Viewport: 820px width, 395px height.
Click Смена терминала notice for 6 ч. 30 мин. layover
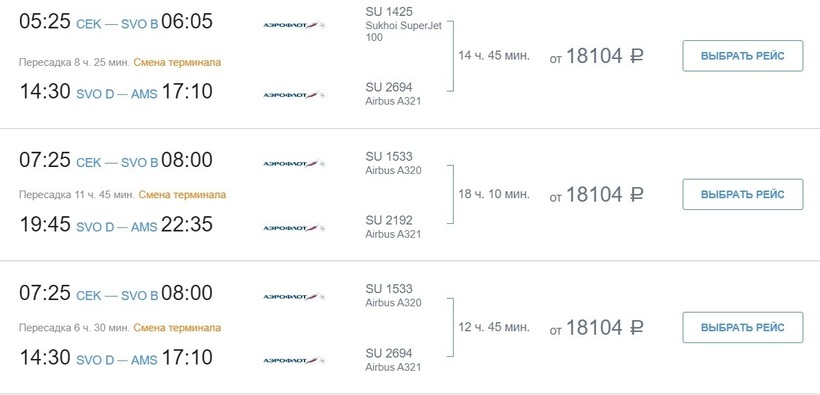tap(177, 328)
